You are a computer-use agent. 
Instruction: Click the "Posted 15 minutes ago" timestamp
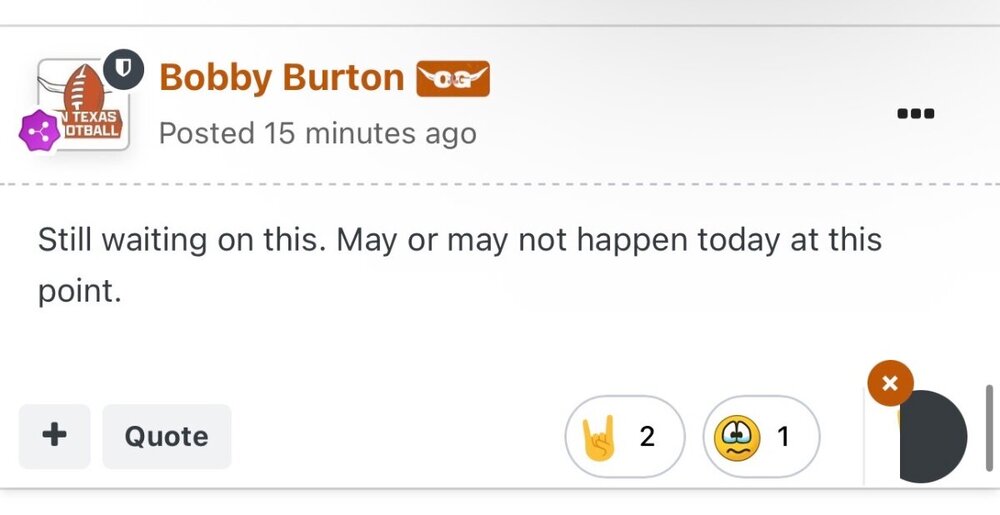tap(318, 133)
